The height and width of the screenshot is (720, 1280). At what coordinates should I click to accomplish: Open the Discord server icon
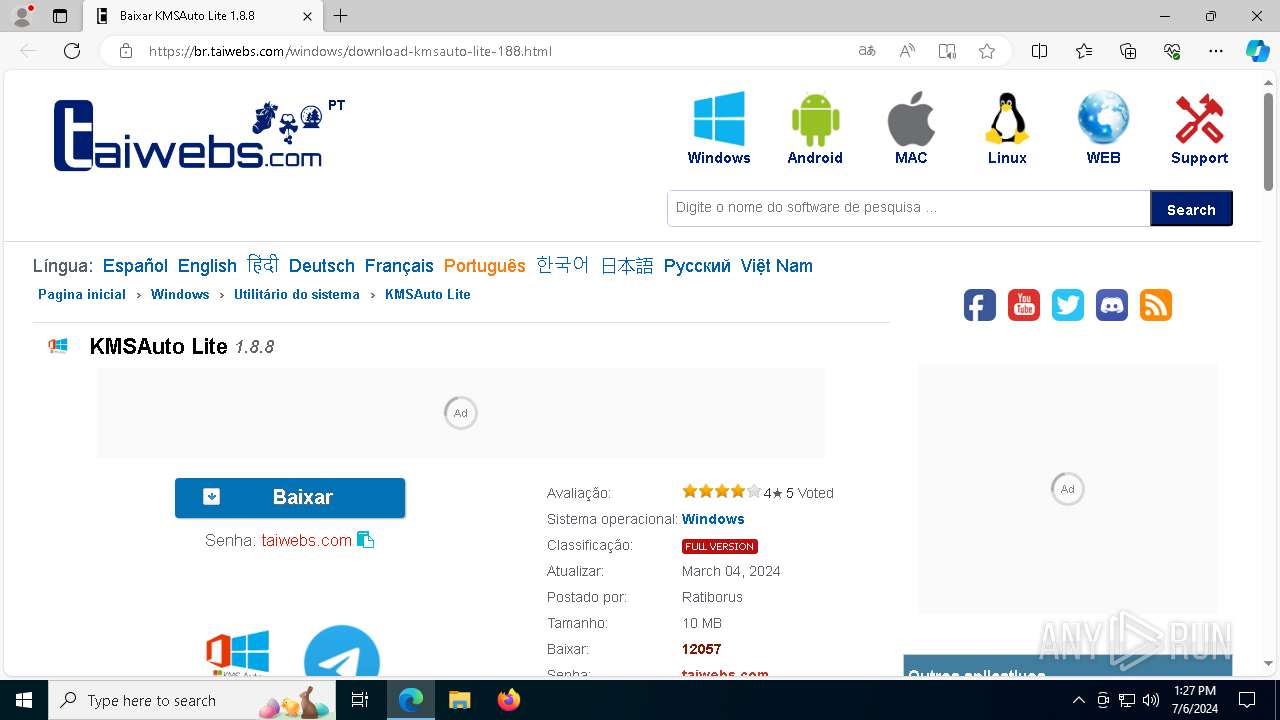(1112, 305)
